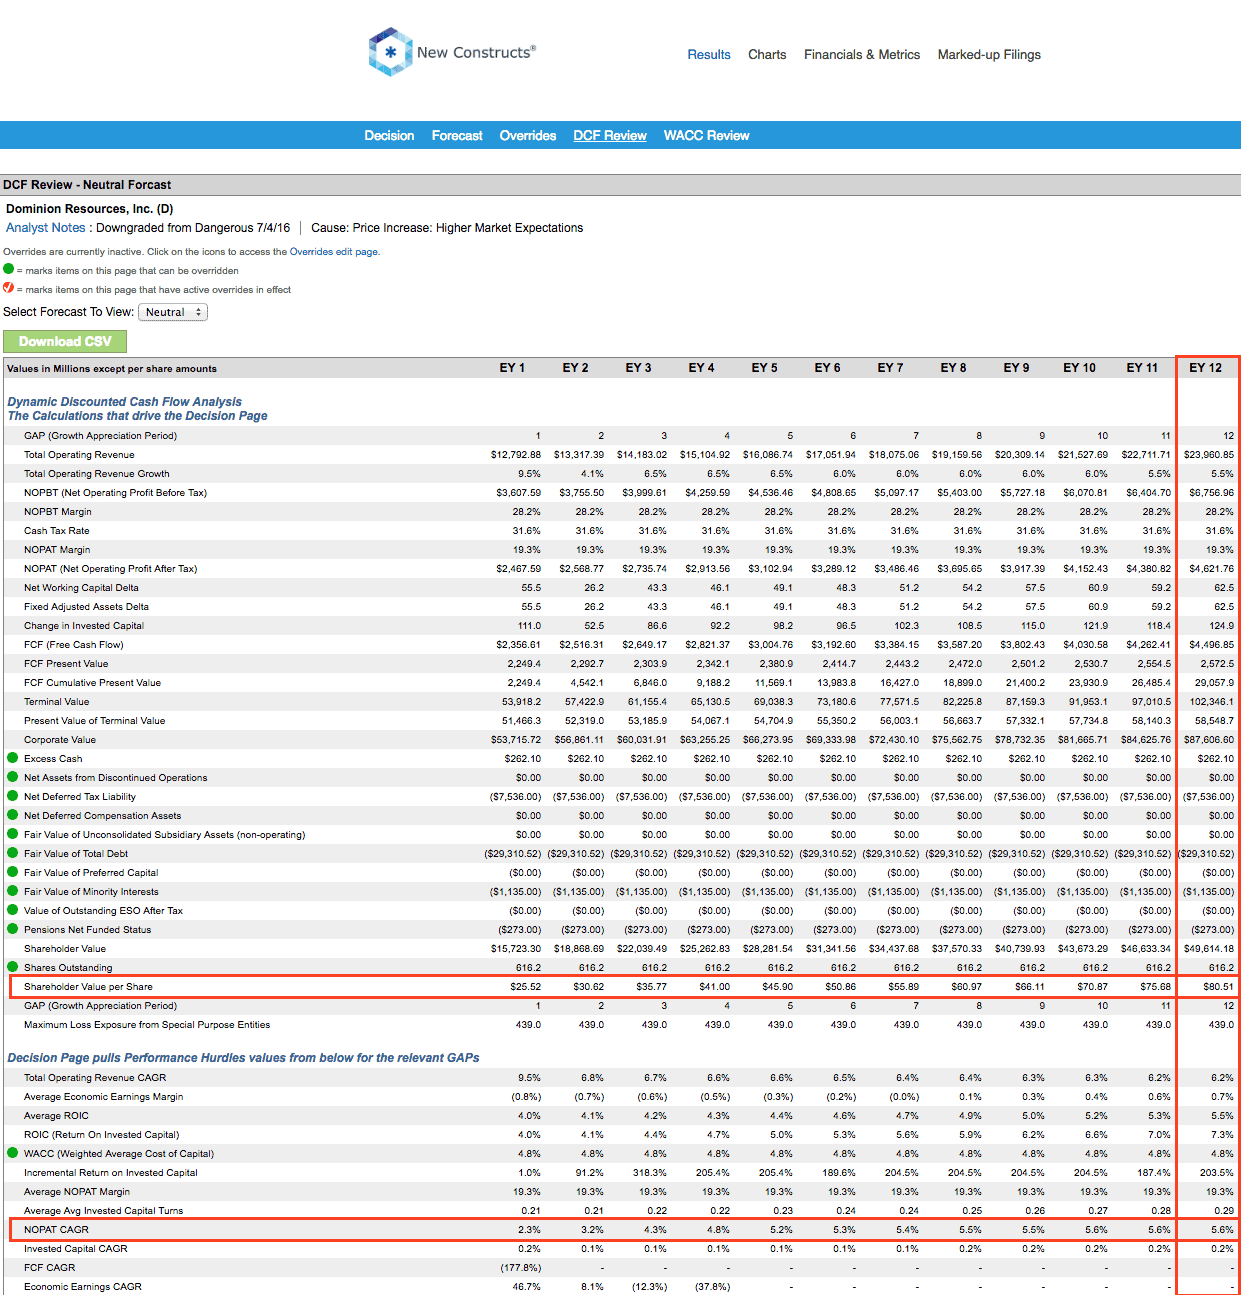Click the EY 1 column header
Screen dimensions: 1241x1295
point(512,368)
